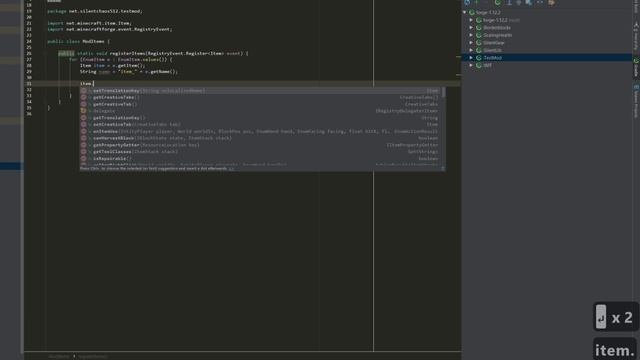Click 'public class ModItems' declaration line
Viewport: 640px width, 360px height.
(78, 41)
